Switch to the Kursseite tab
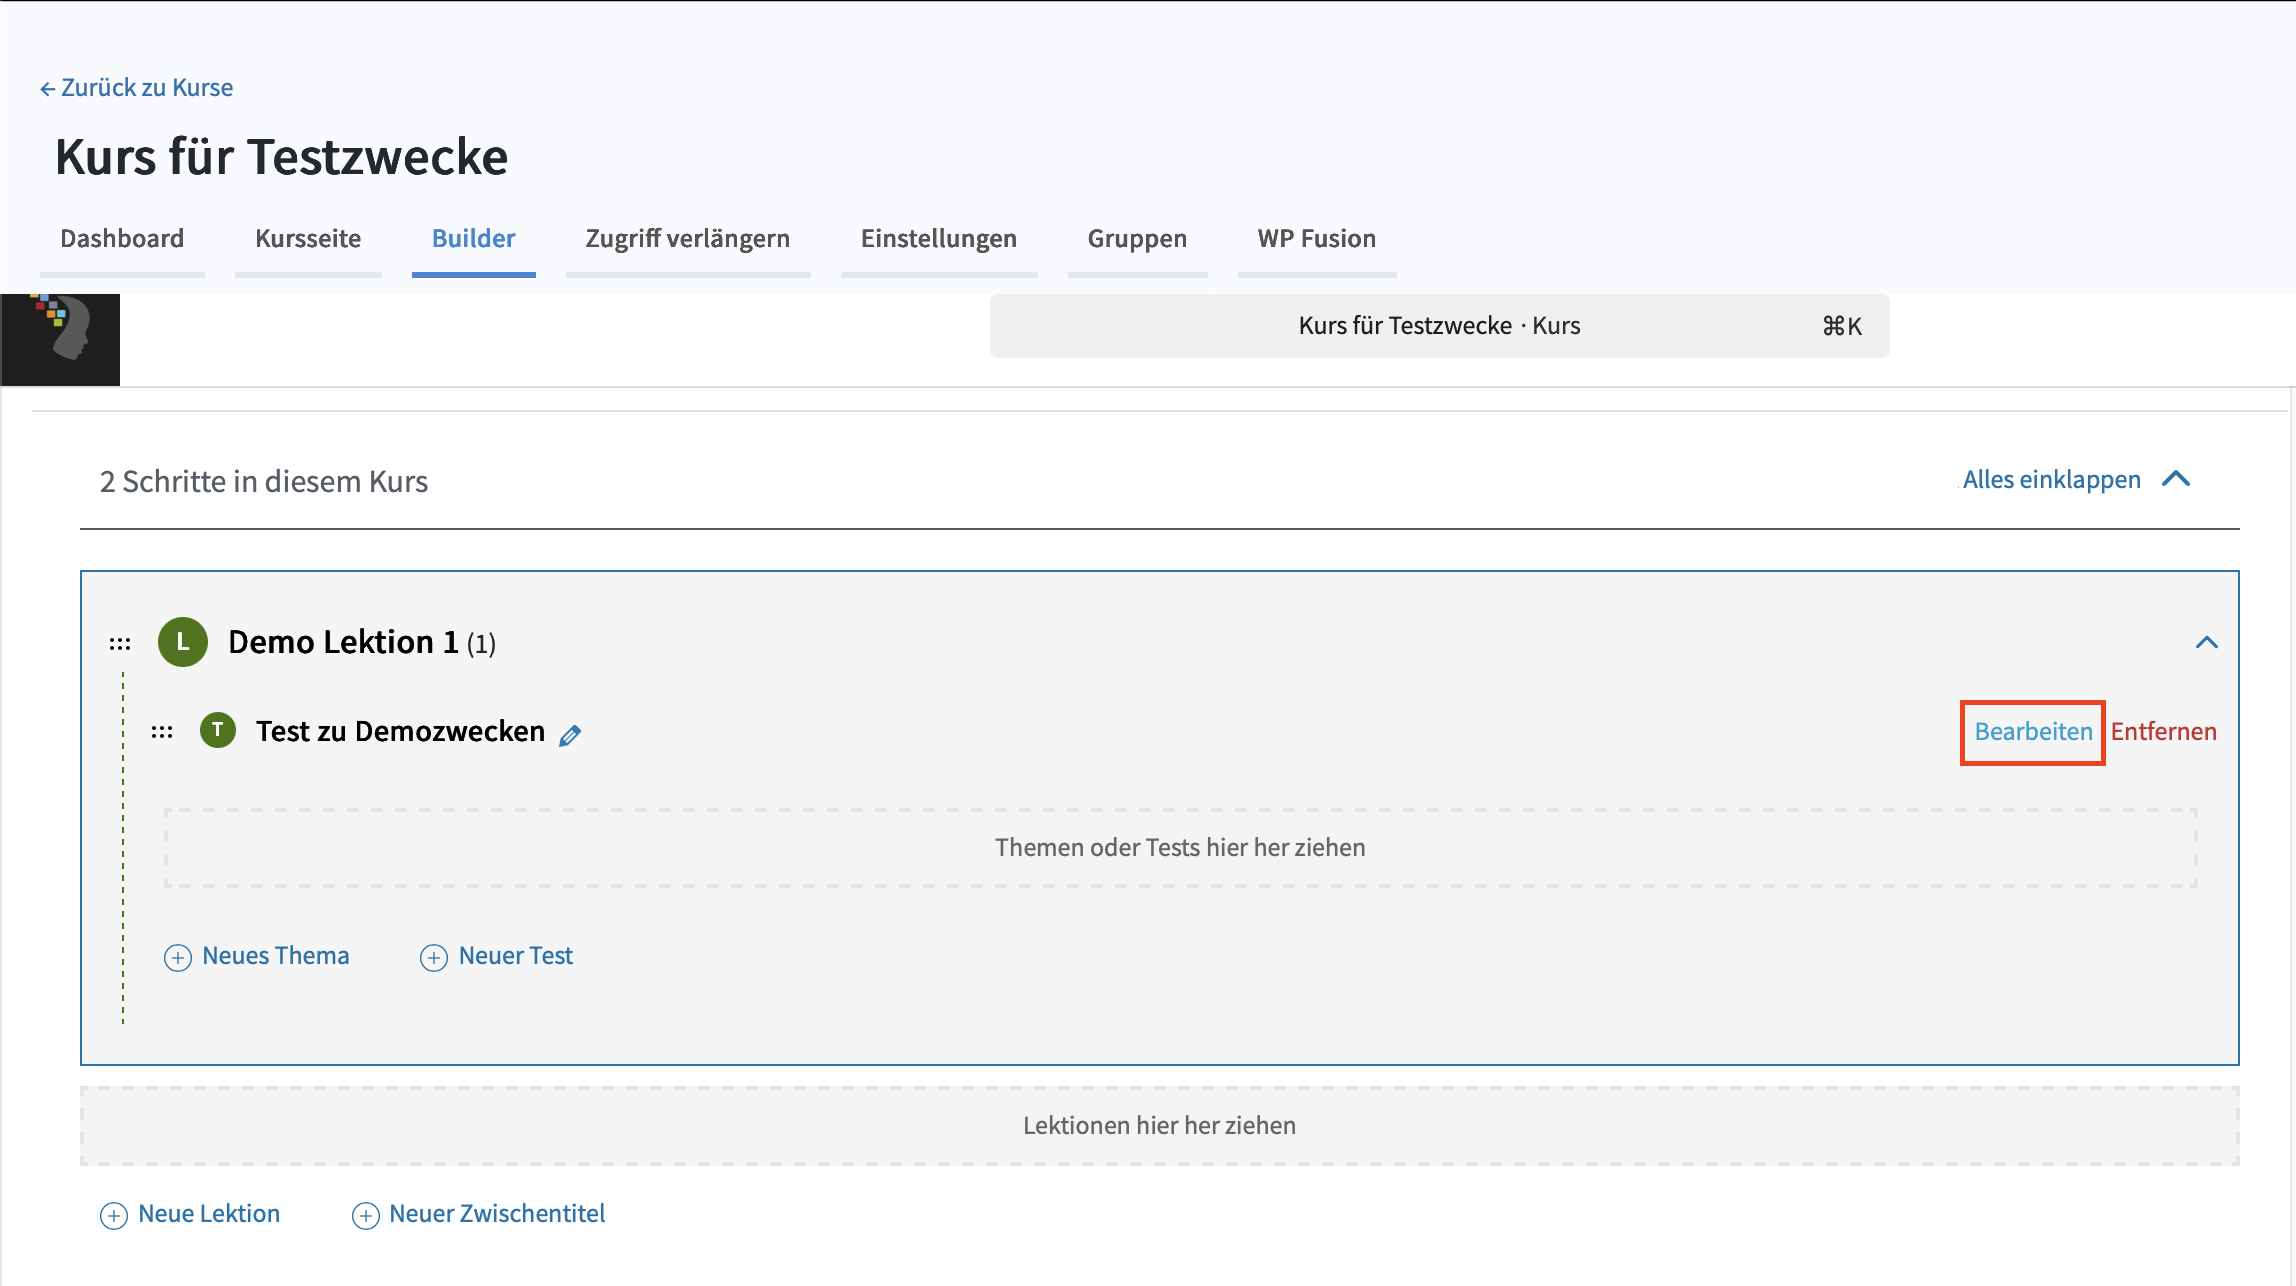 coord(308,238)
